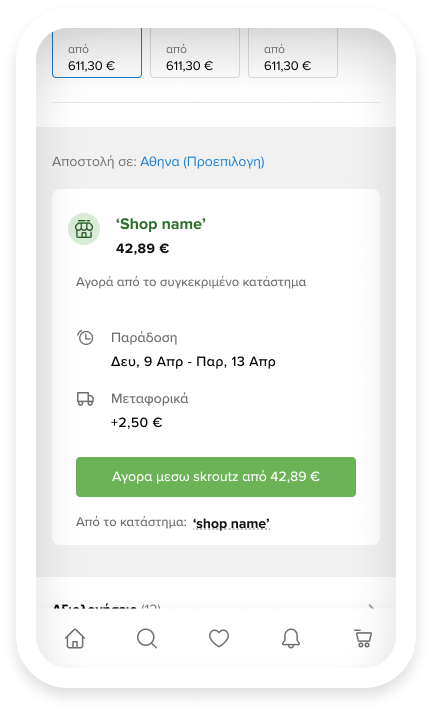This screenshot has height=712, width=432.
Task: Open the shopping cart icon
Action: click(363, 638)
